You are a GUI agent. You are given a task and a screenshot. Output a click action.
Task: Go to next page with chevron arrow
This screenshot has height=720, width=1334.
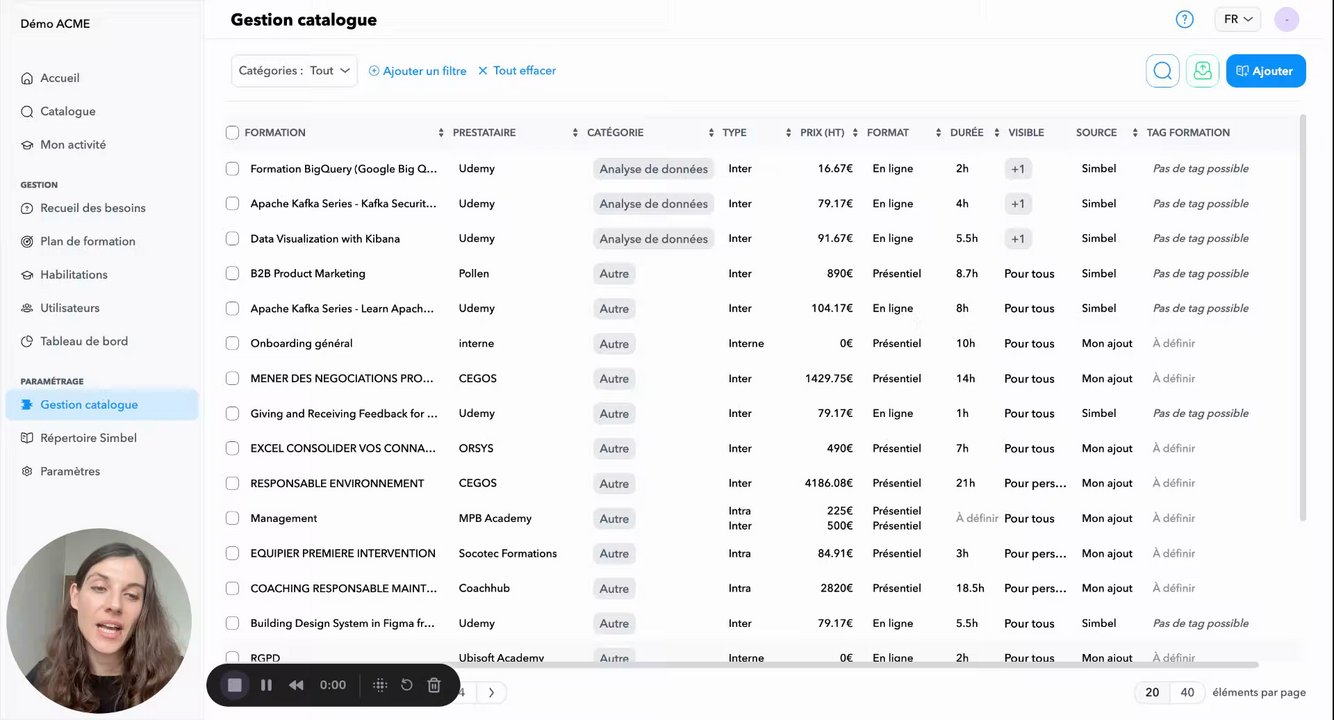(x=491, y=692)
